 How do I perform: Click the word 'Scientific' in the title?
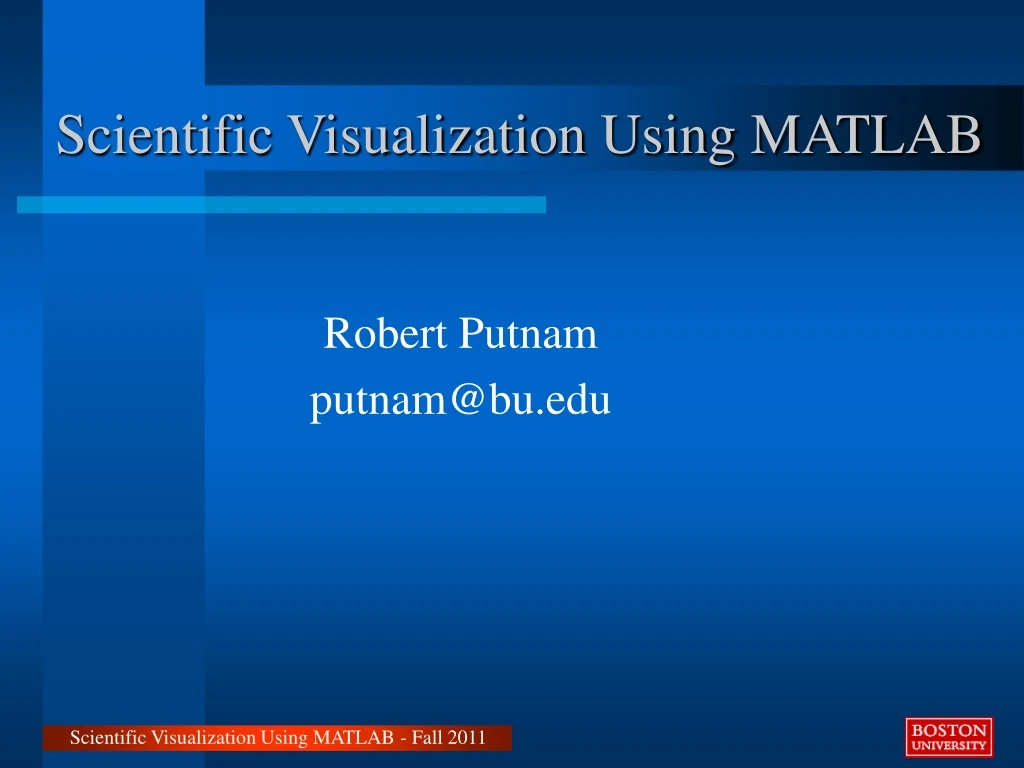click(164, 135)
